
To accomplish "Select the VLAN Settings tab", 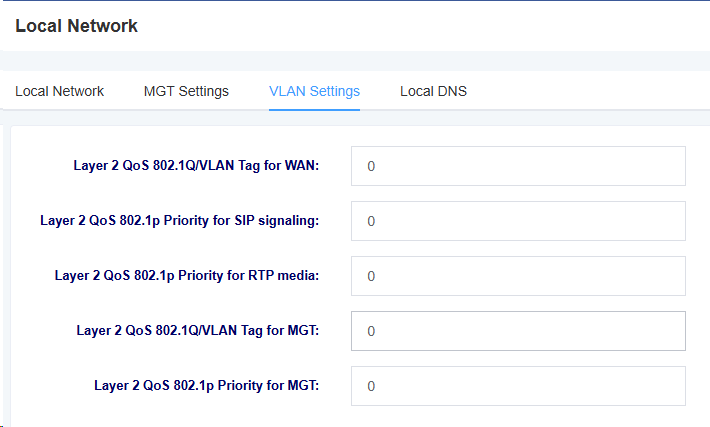I will pos(314,91).
